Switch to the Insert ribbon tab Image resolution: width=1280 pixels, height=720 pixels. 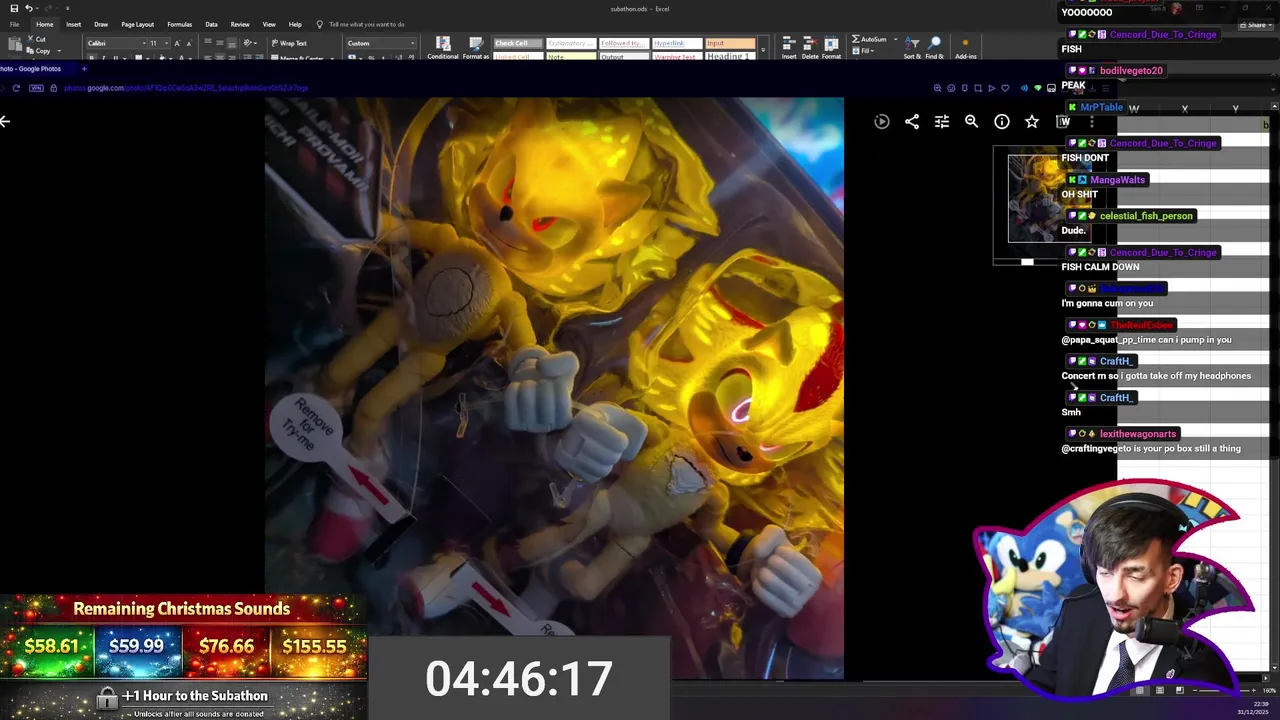click(x=73, y=24)
